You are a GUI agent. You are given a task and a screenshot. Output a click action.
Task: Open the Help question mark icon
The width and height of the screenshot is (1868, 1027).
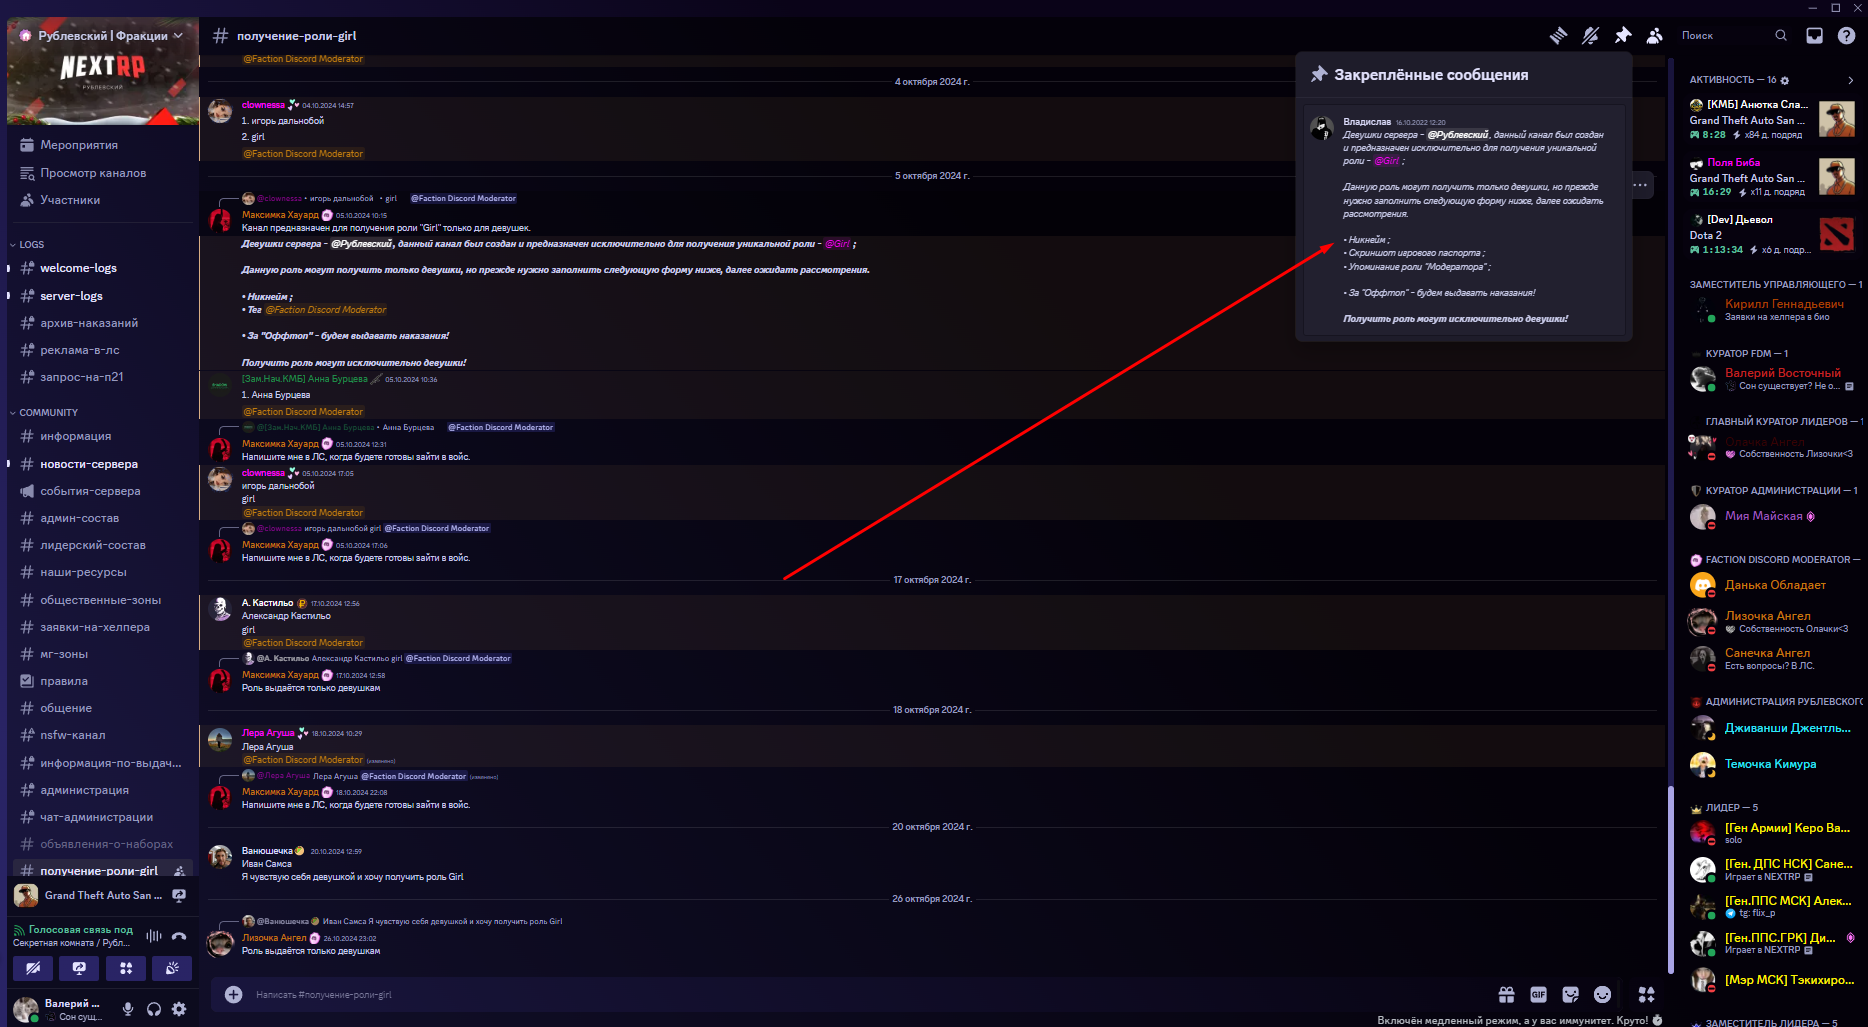[x=1846, y=36]
